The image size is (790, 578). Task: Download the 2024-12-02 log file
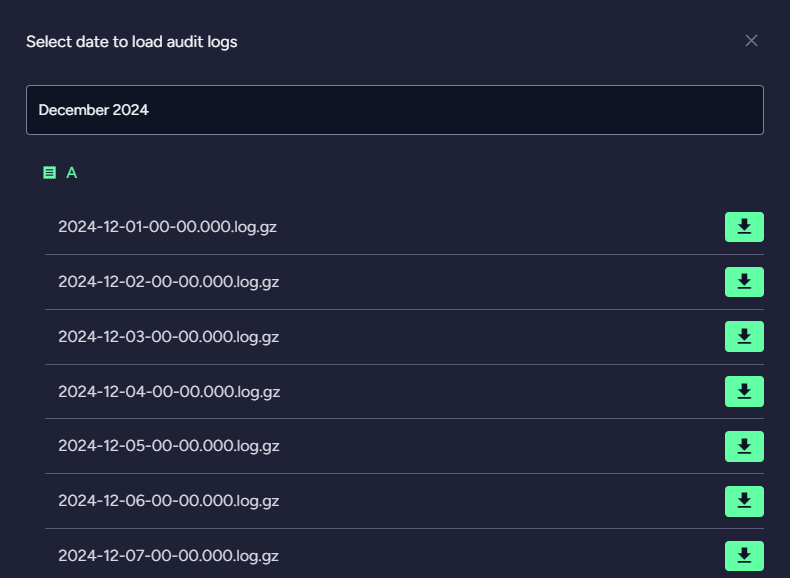[x=744, y=282]
